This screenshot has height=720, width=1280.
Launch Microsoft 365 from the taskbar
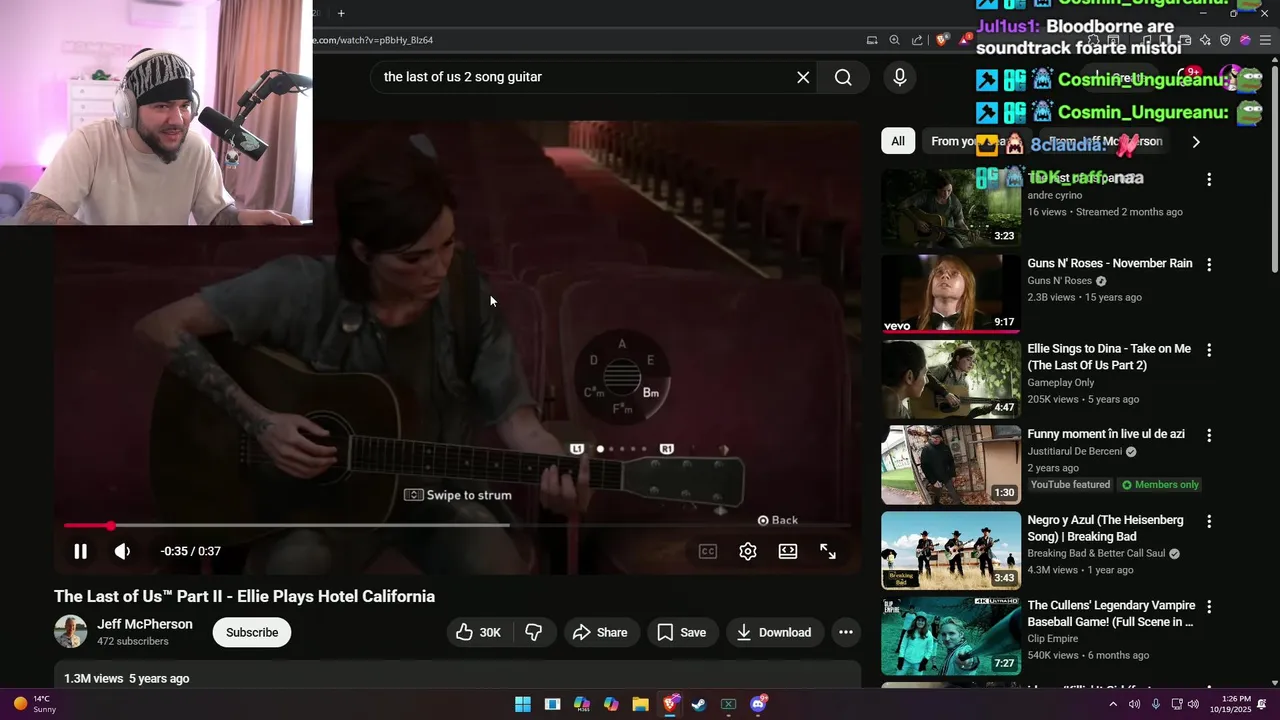(582, 704)
